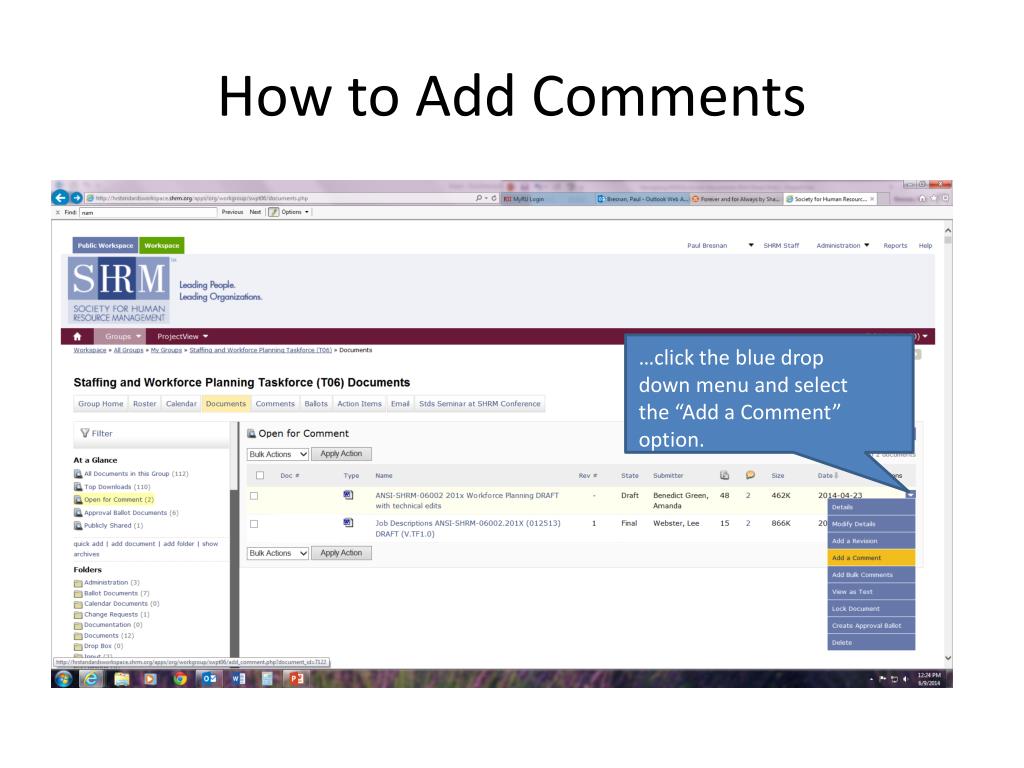Open Outlook from the taskbar
Image resolution: width=1024 pixels, height=768 pixels.
[209, 679]
